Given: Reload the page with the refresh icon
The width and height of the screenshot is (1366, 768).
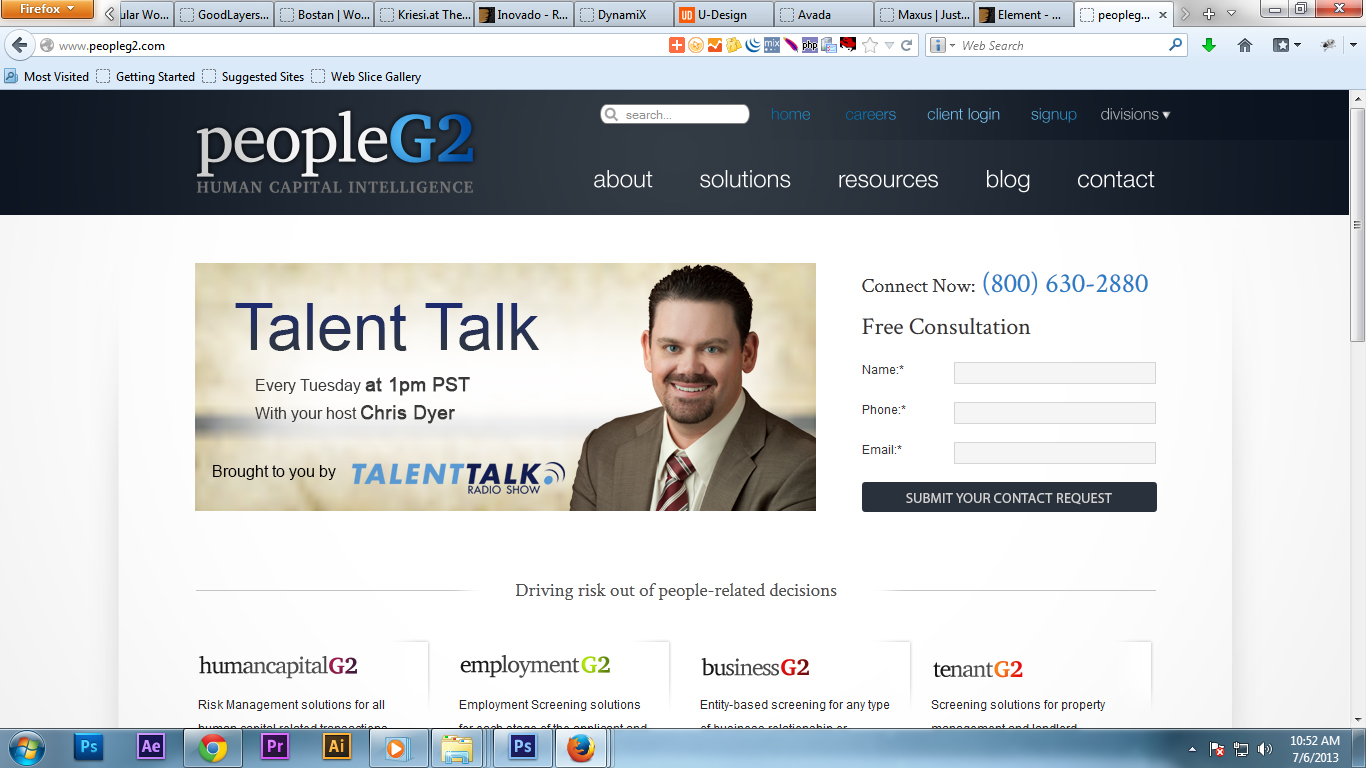Looking at the screenshot, I should 907,45.
